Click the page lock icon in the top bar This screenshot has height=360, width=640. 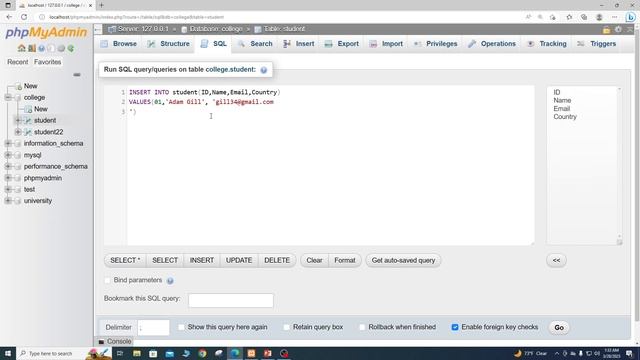tap(607, 29)
